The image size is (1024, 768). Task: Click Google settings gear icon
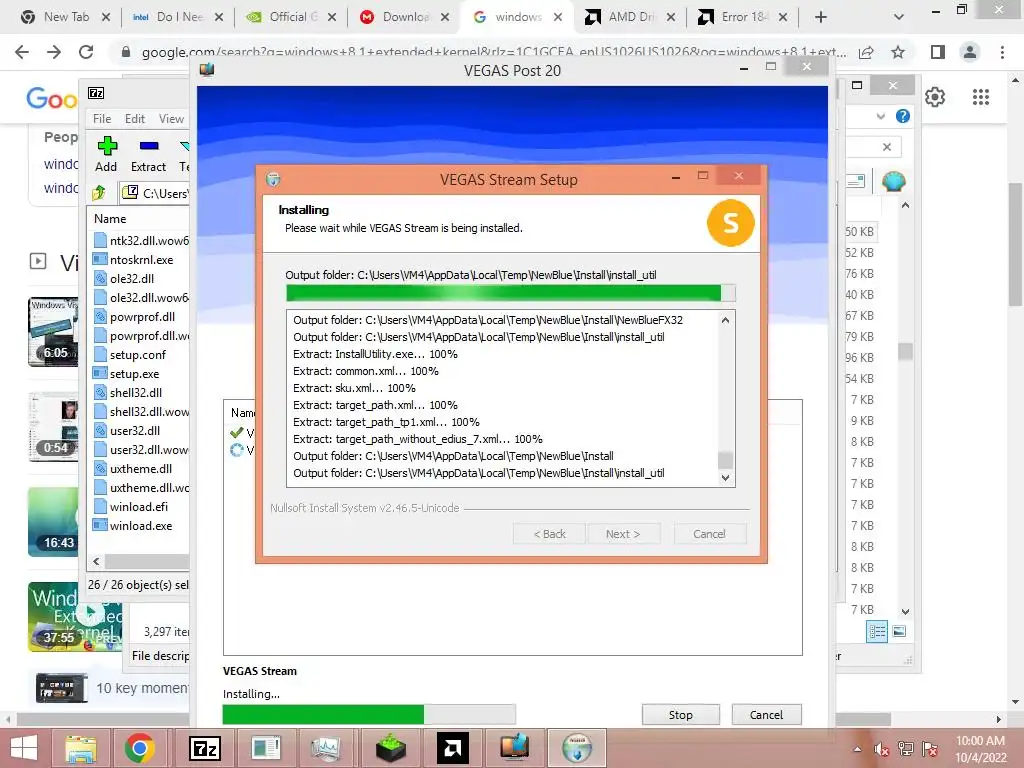point(935,97)
